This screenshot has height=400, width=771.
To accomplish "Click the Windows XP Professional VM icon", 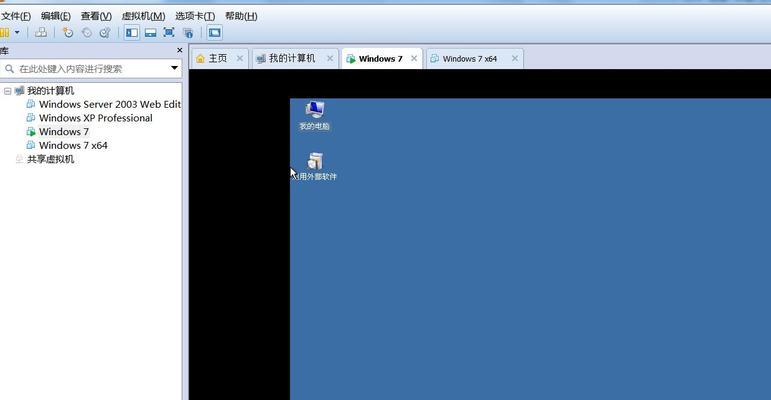I will [30, 118].
